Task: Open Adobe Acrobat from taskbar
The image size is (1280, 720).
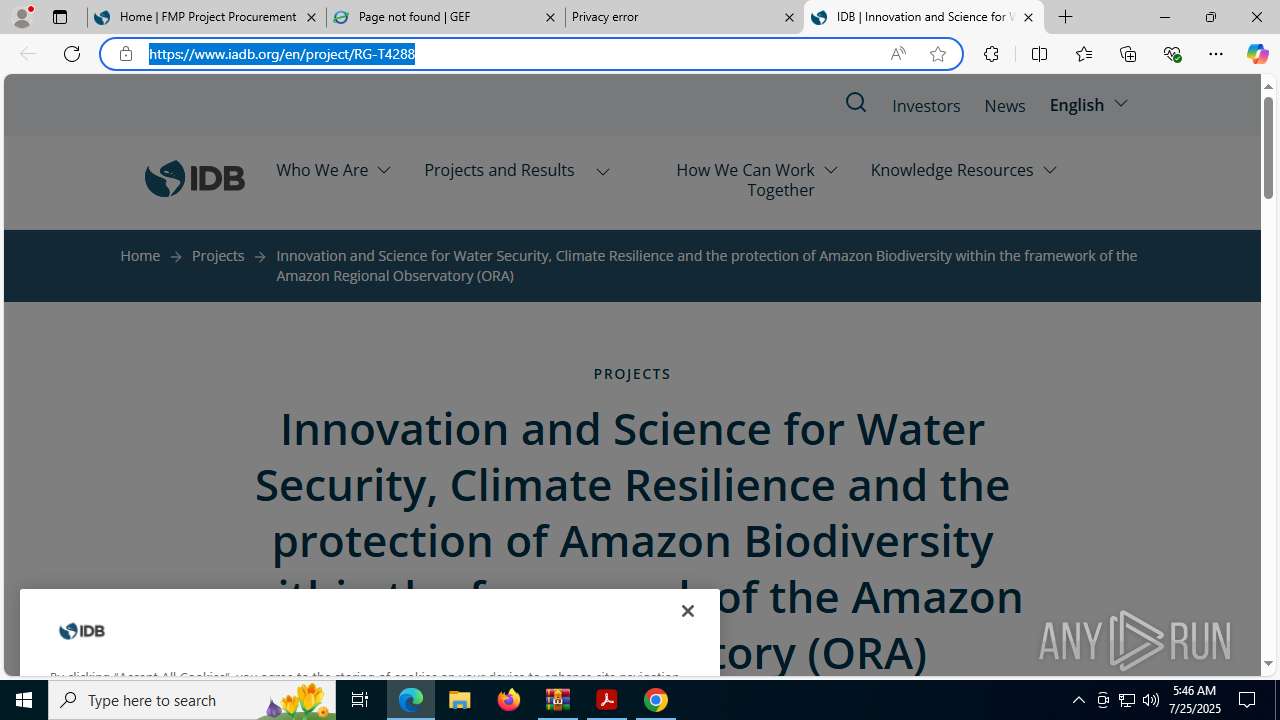Action: click(607, 700)
